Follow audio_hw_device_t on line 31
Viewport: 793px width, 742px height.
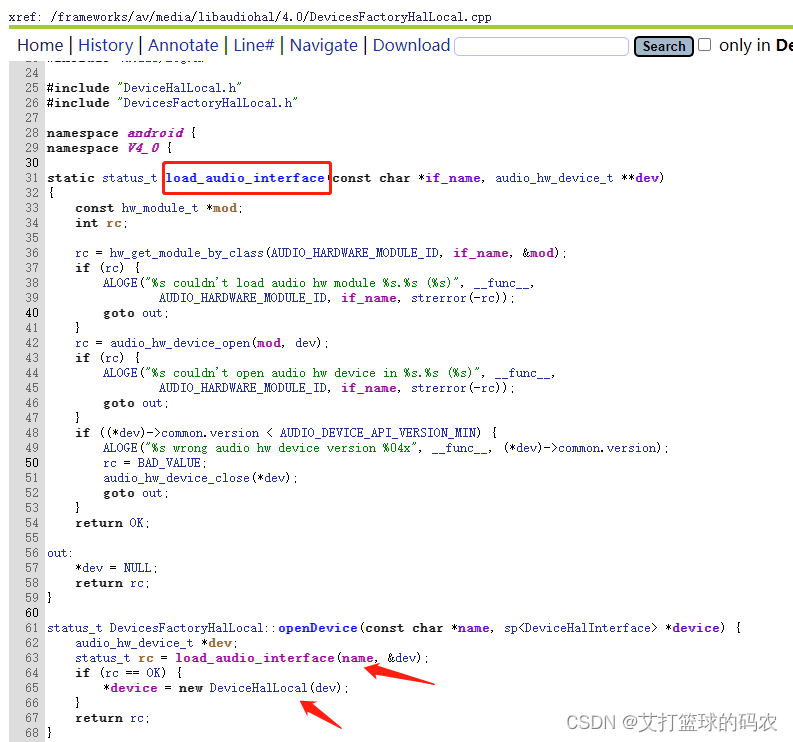pos(554,178)
